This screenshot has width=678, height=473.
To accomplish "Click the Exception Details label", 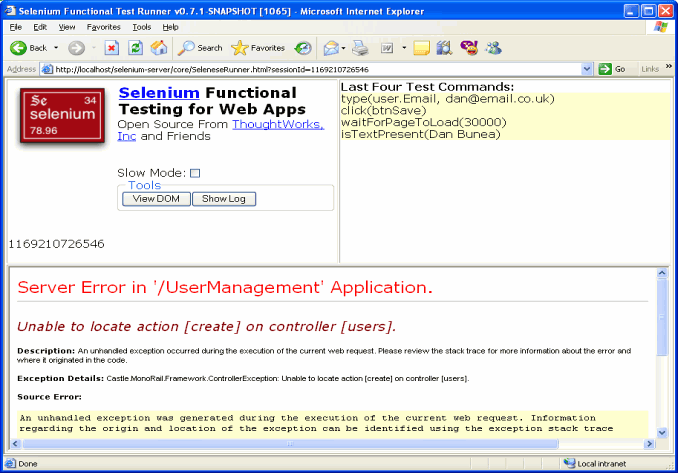I will tap(60, 378).
